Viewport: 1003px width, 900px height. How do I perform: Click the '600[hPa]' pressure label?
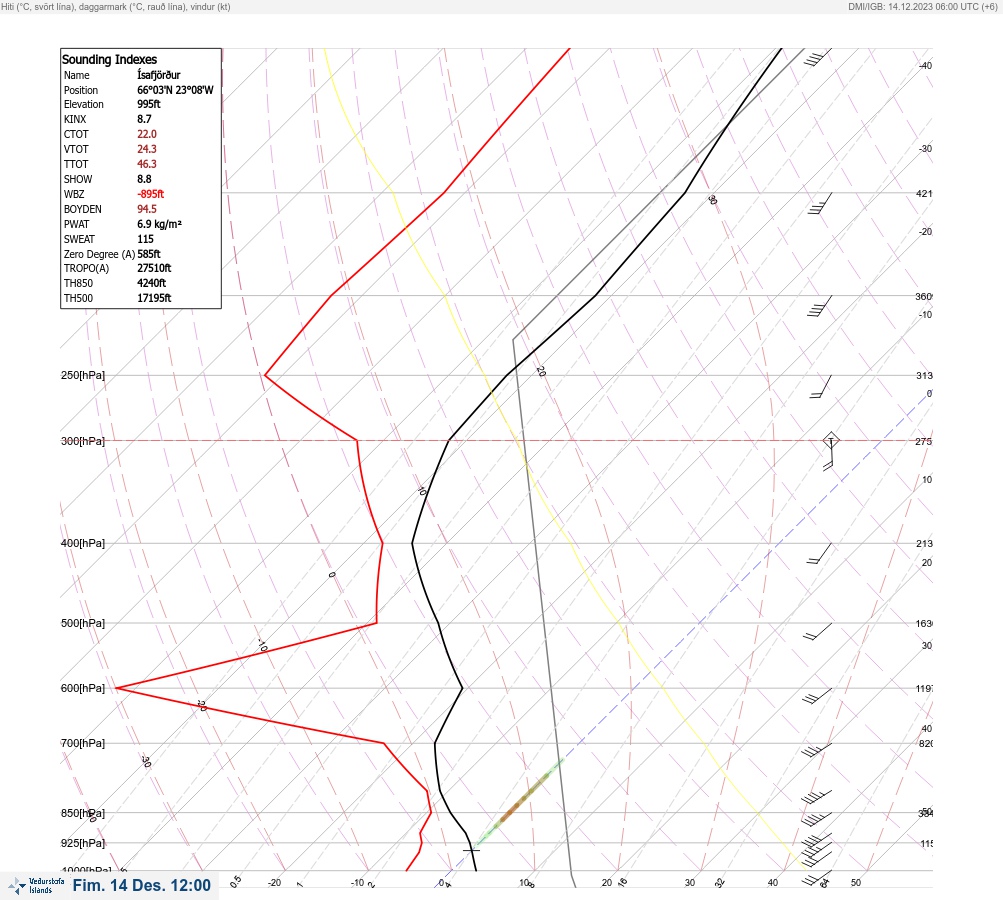point(83,688)
